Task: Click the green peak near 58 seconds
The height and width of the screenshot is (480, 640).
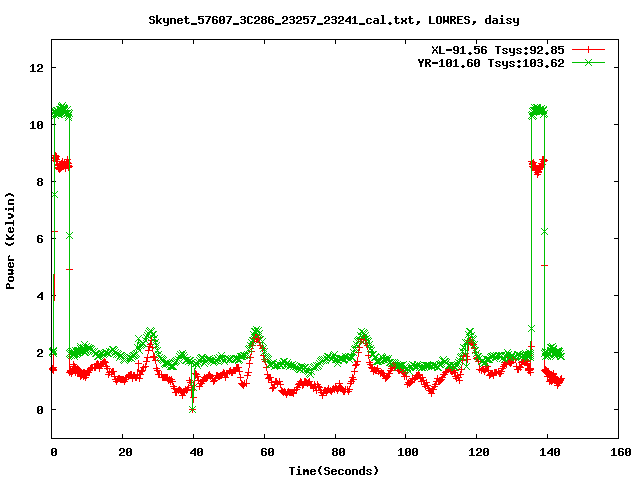Action: pyautogui.click(x=257, y=331)
